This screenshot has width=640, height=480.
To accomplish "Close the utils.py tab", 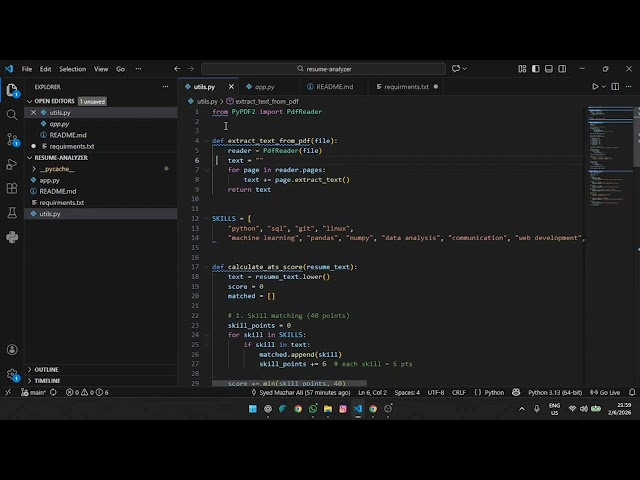I will point(231,87).
